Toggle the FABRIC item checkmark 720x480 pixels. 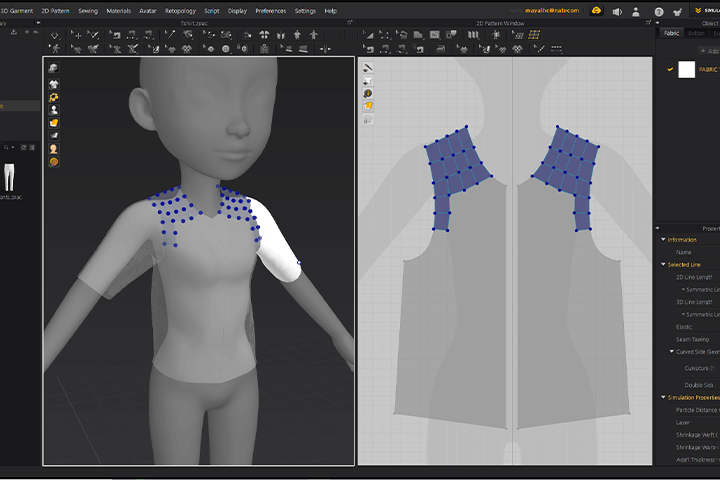tap(670, 69)
